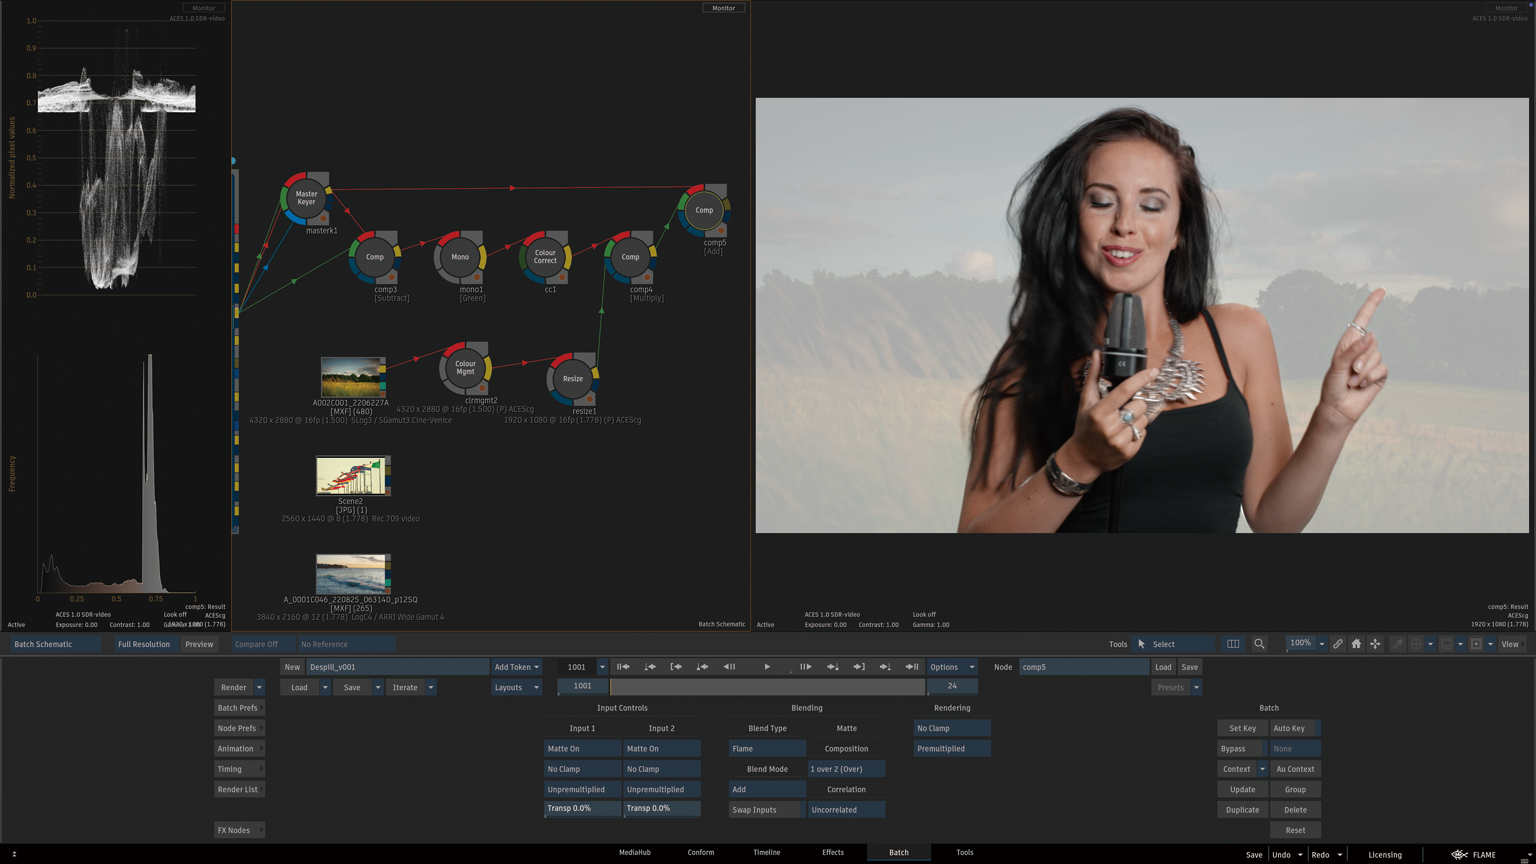Screen dimensions: 1536x864
Task: Toggle the Preview button
Action: coord(199,644)
